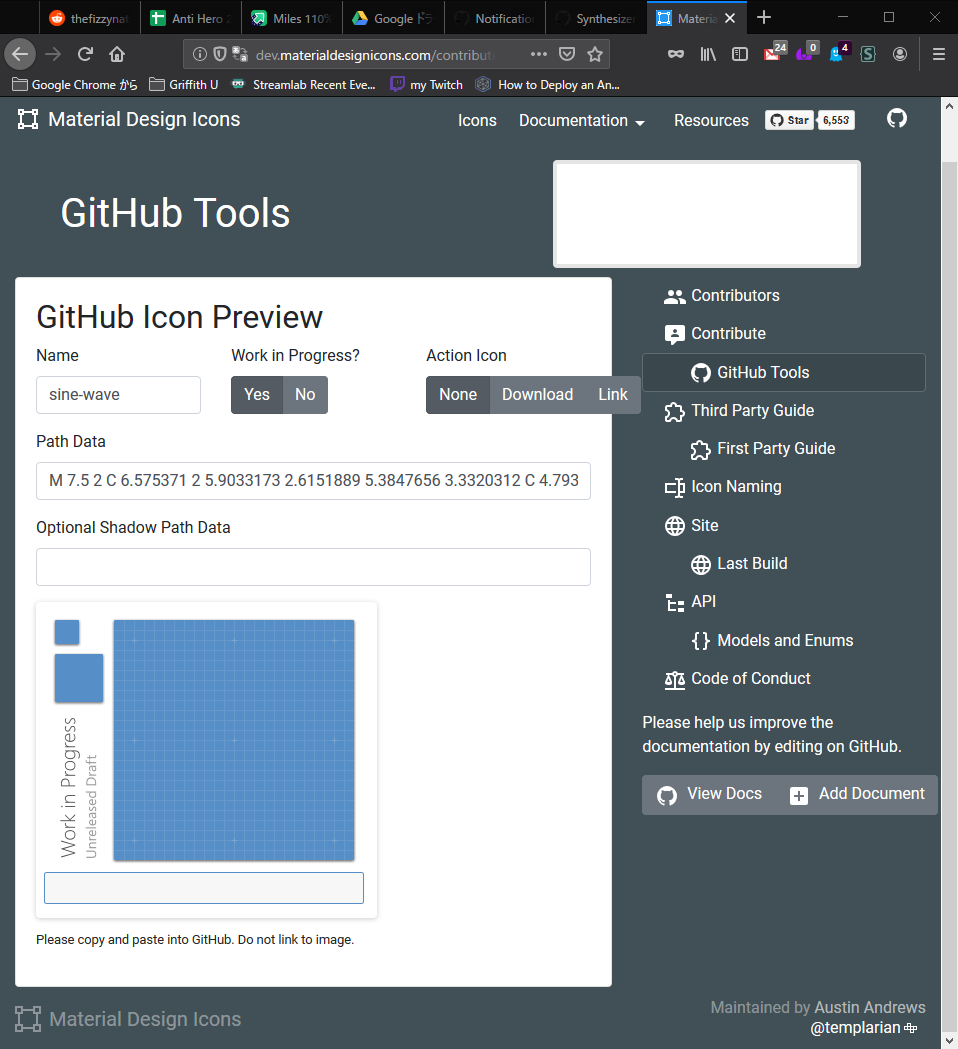958x1049 pixels.
Task: Select Yes for Work in Progress
Action: coord(257,395)
